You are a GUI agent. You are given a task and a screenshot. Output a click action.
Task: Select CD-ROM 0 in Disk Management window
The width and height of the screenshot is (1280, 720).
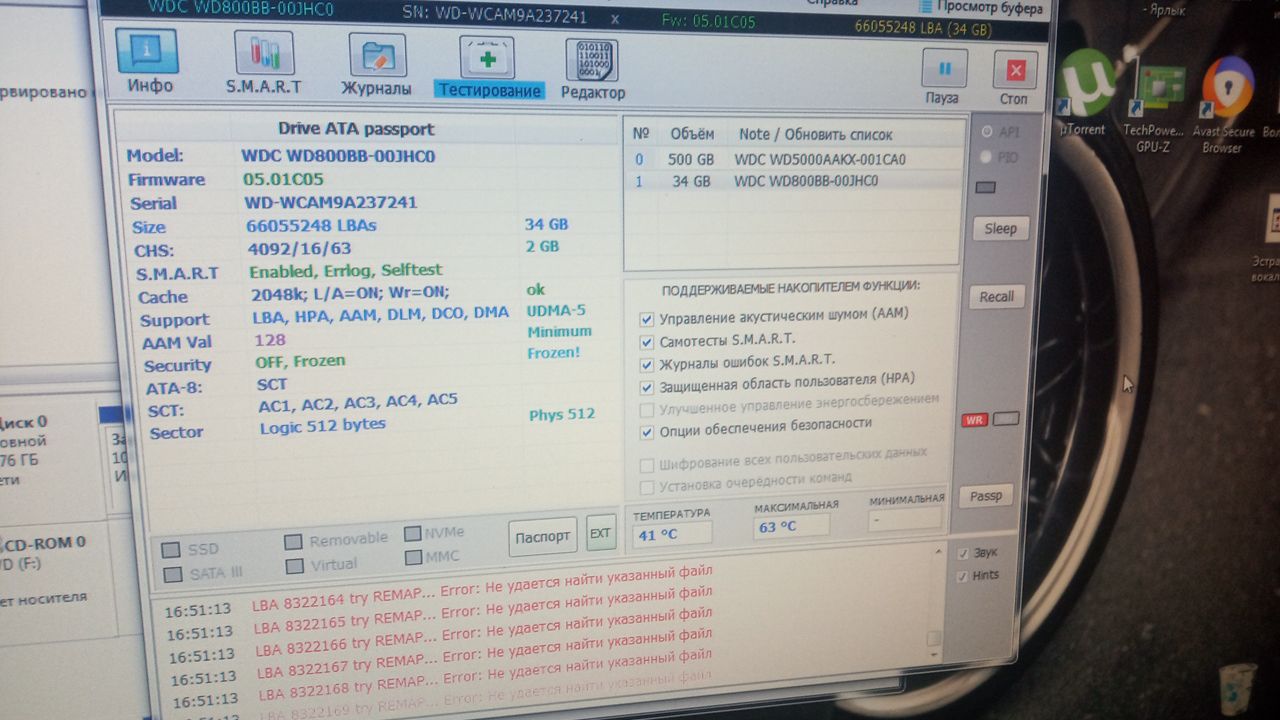[44, 543]
